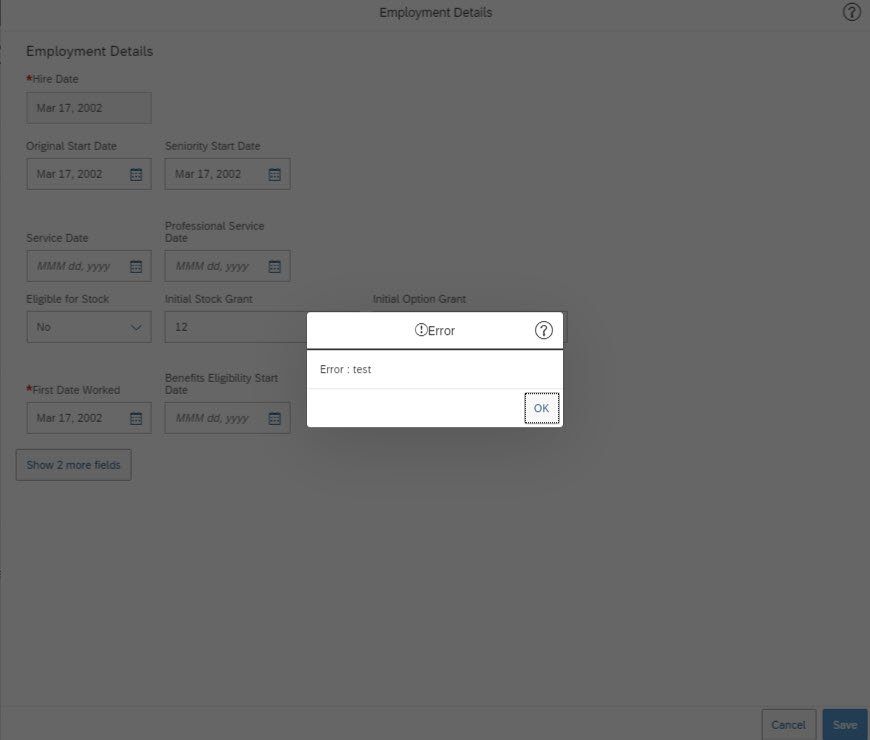The image size is (870, 740).
Task: Click the Seniority Start Date input
Action: click(227, 174)
